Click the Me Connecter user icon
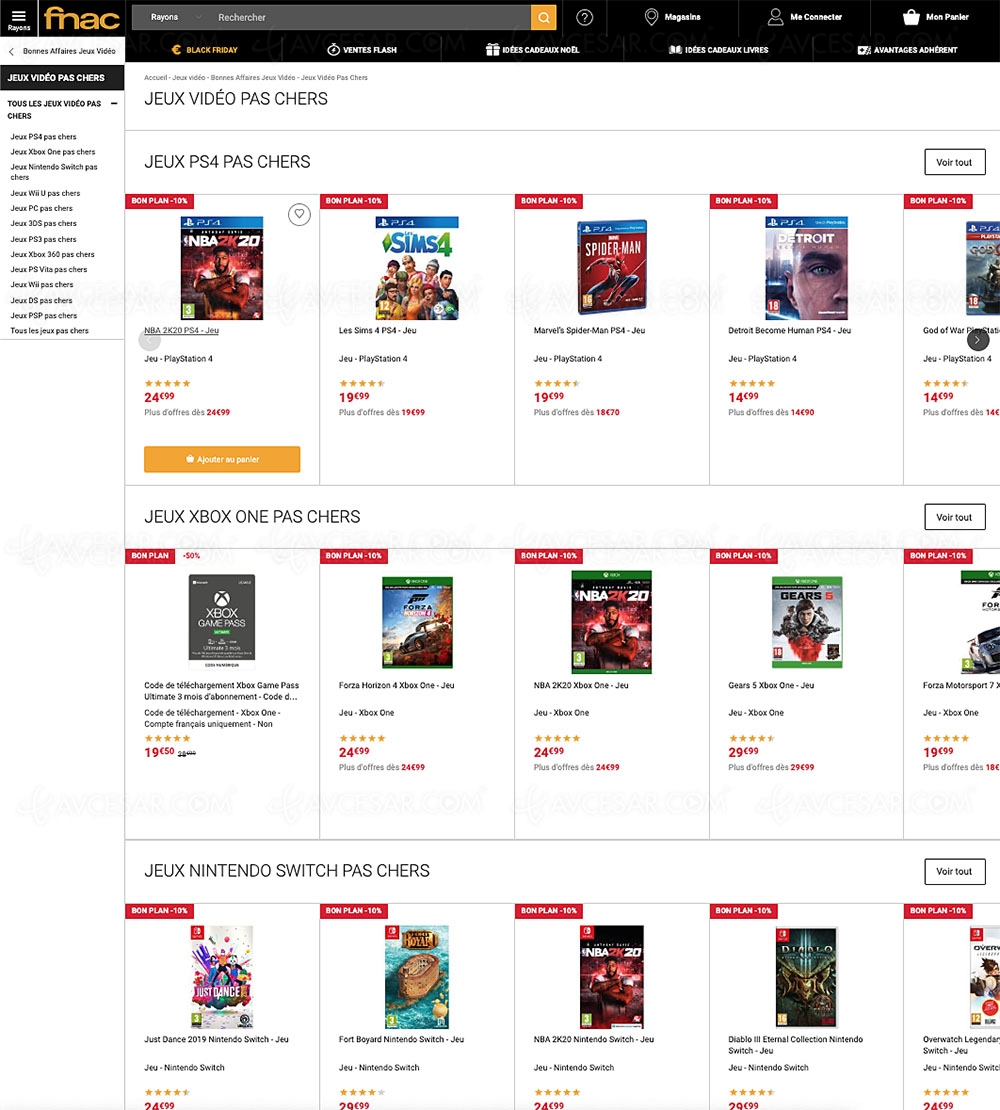 point(775,17)
